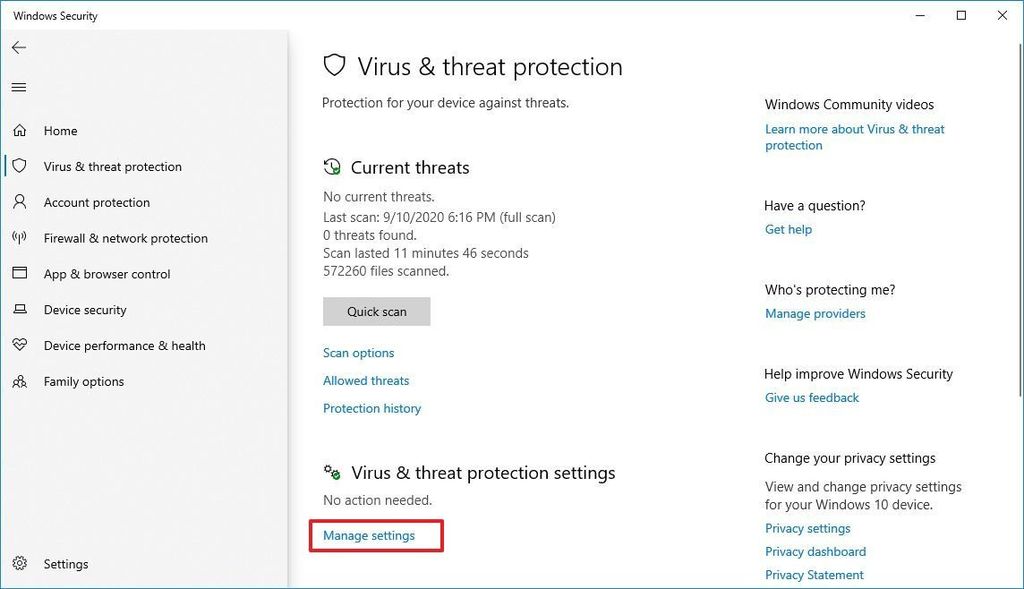Navigate back with the back arrow
This screenshot has width=1024, height=589.
pos(18,47)
